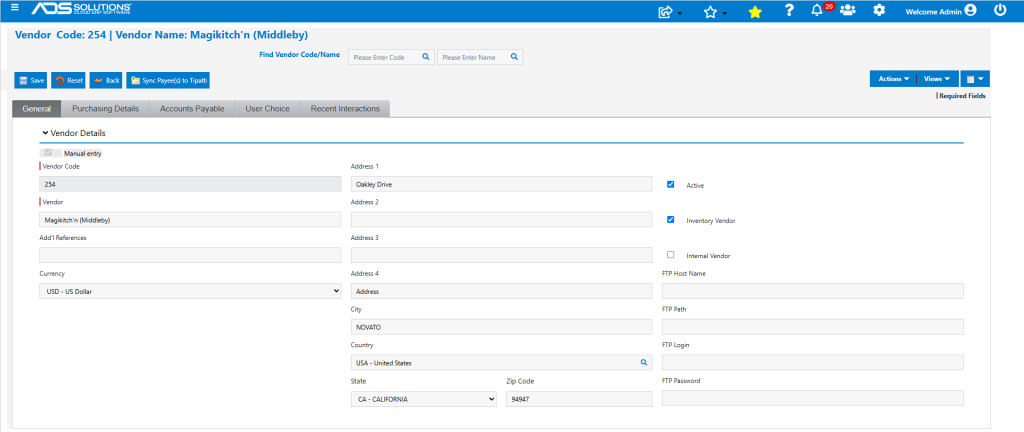The height and width of the screenshot is (432, 1024).
Task: Click the Zip Code field
Action: pos(579,399)
